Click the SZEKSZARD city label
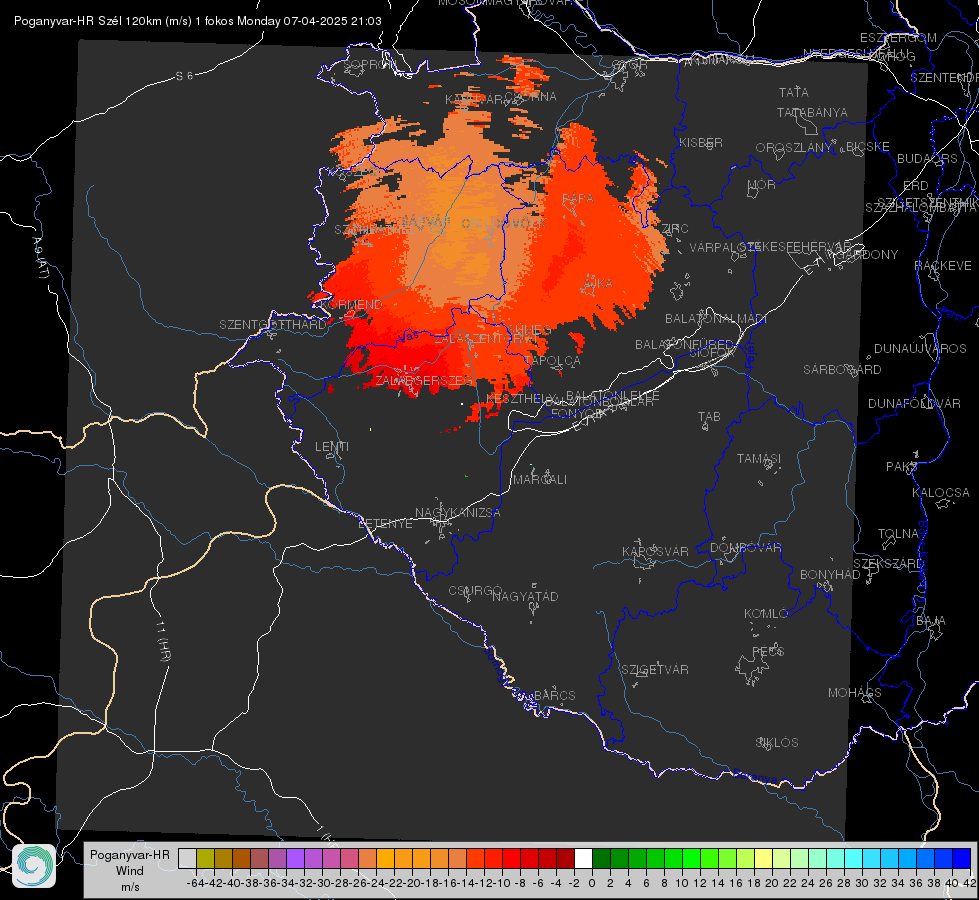The width and height of the screenshot is (979, 900). click(888, 564)
